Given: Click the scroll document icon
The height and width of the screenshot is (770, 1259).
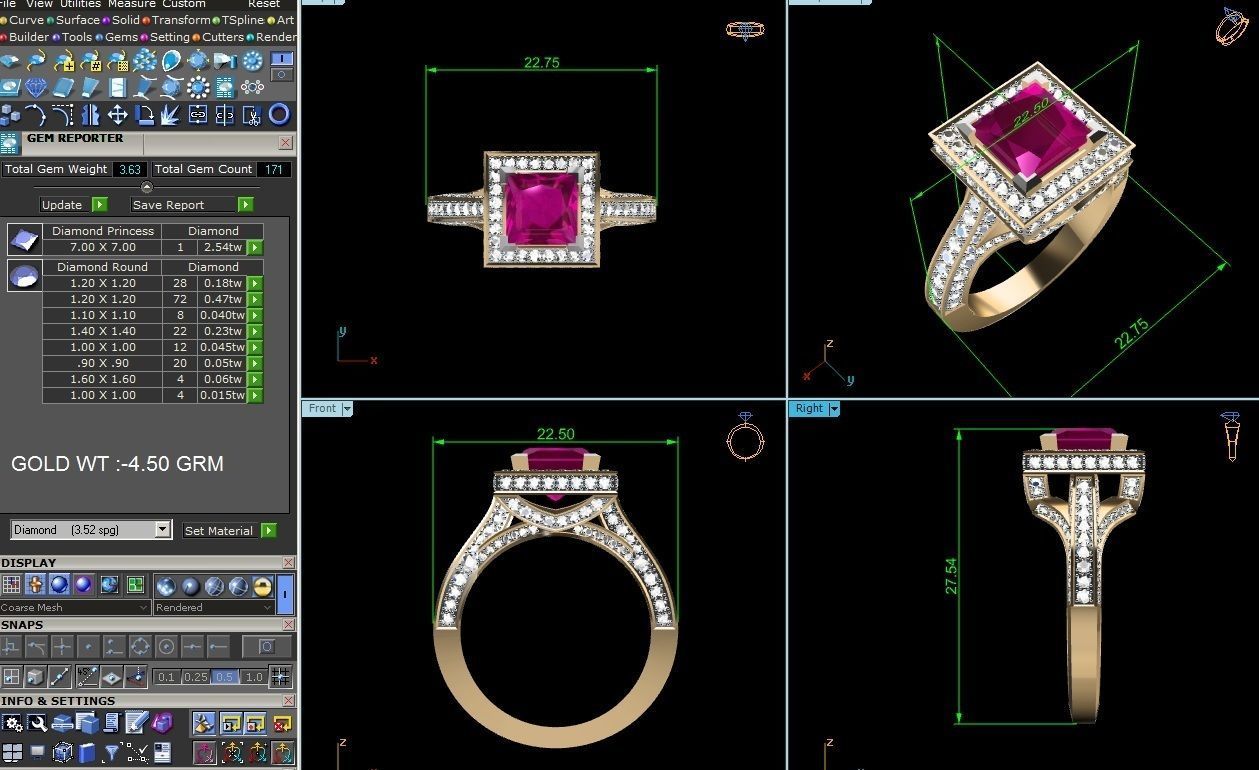Looking at the screenshot, I should click(112, 722).
